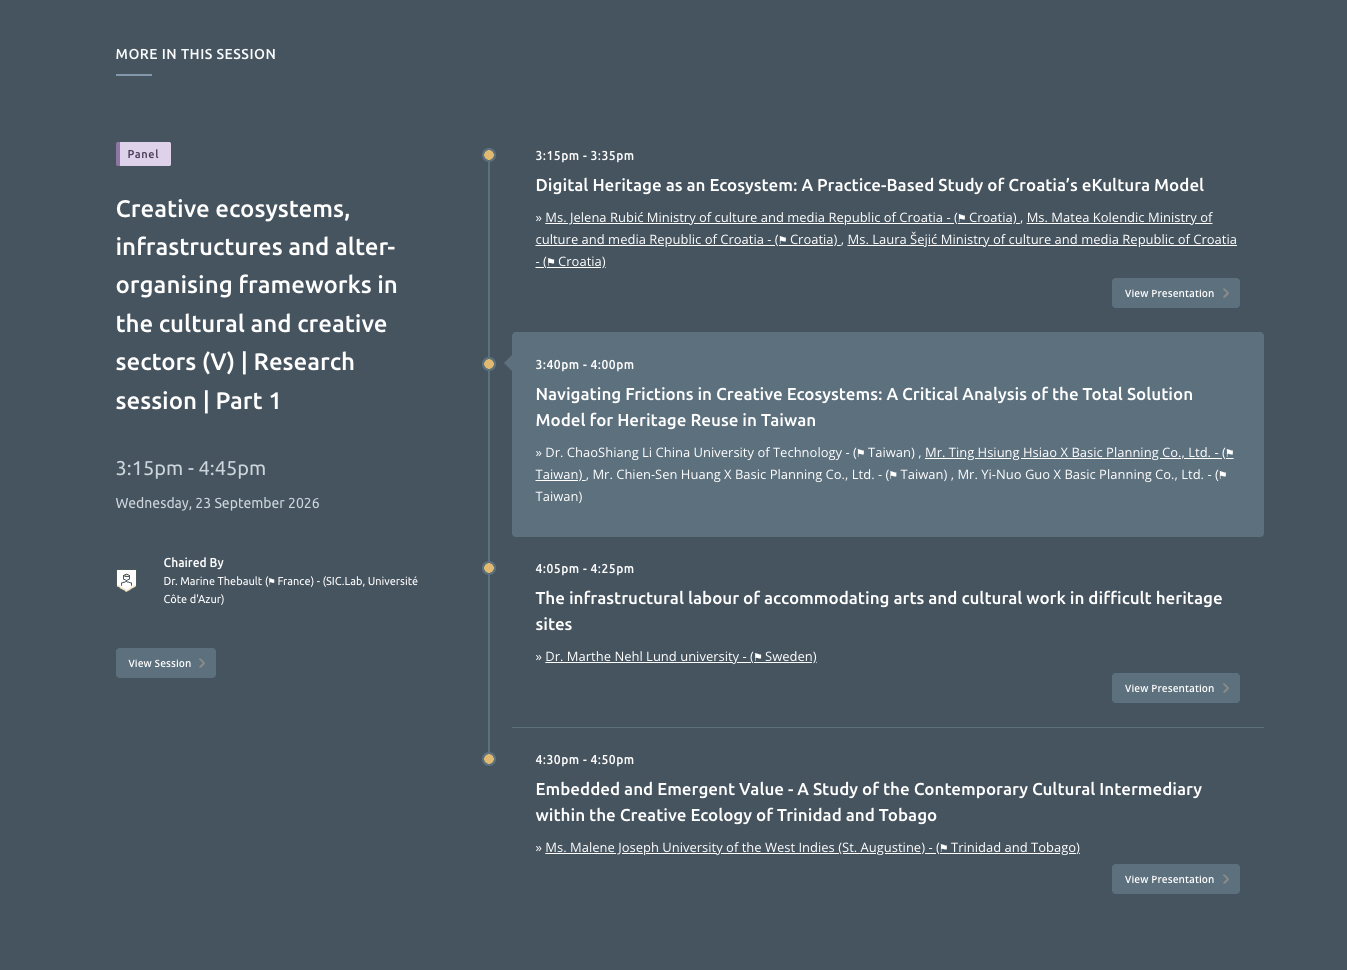Click the chairperson avatar icon
This screenshot has width=1347, height=970.
click(126, 580)
